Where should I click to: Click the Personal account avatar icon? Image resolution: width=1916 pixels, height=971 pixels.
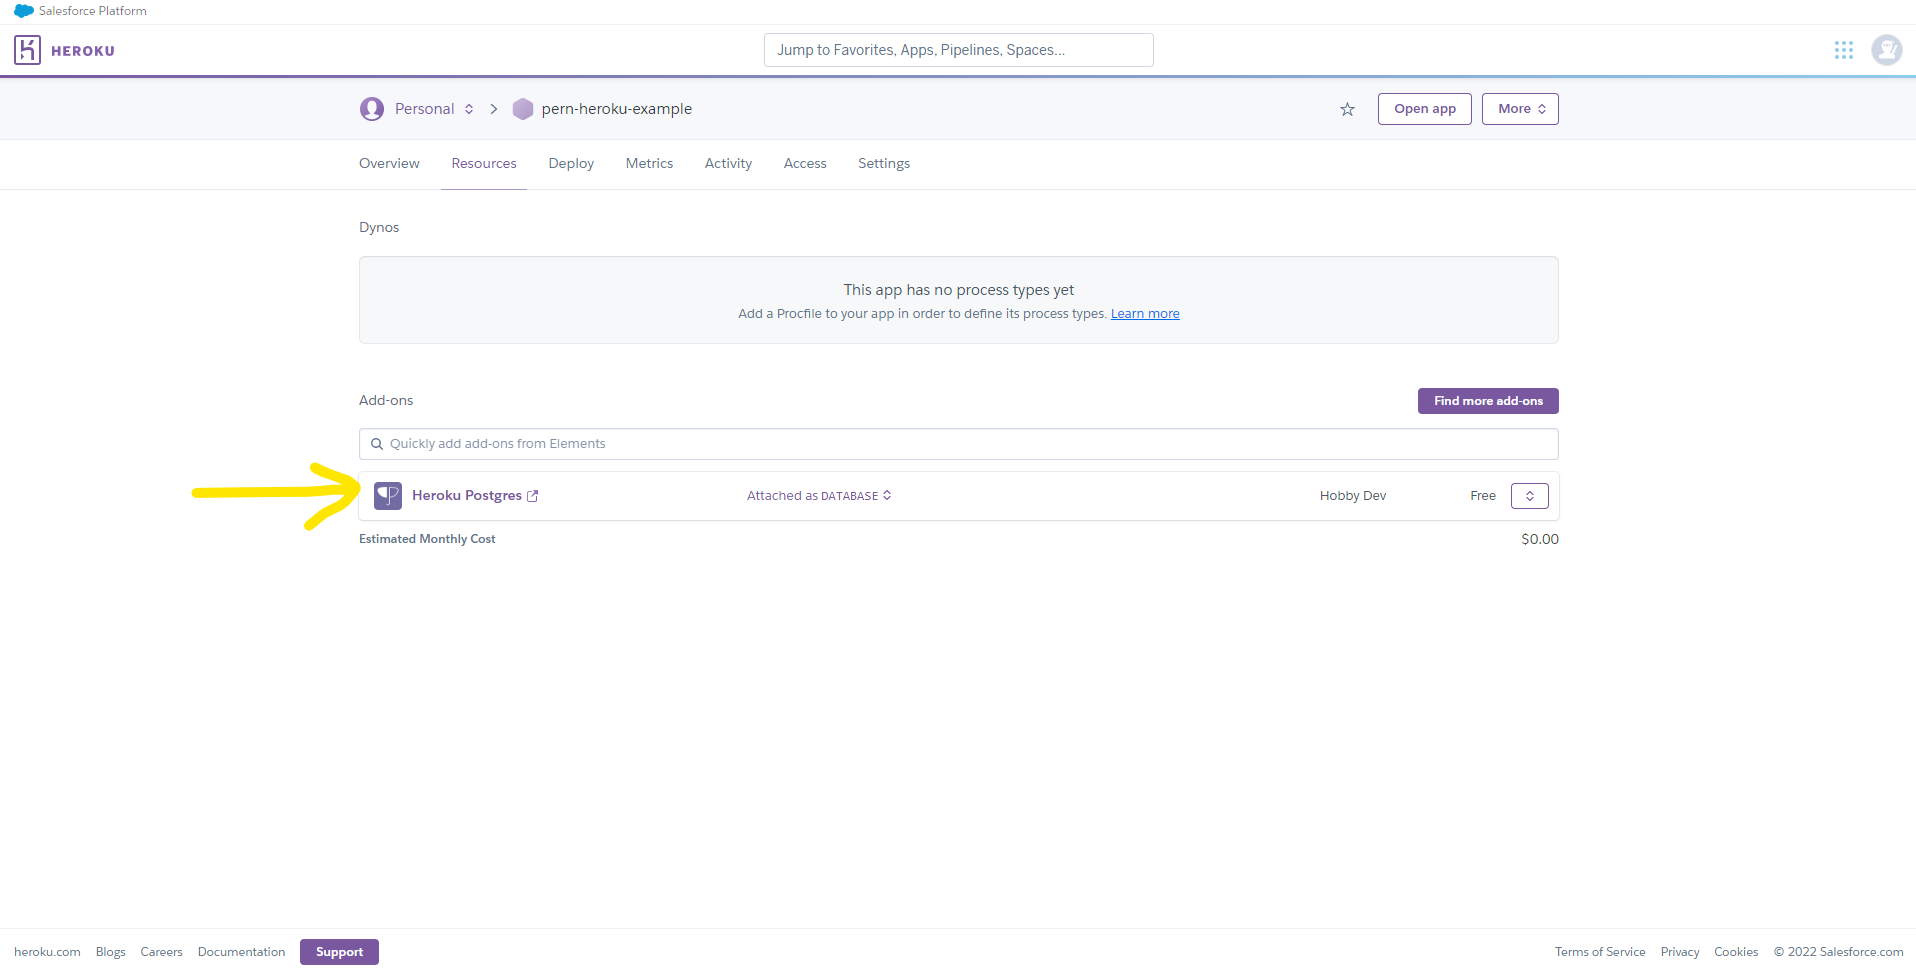371,108
